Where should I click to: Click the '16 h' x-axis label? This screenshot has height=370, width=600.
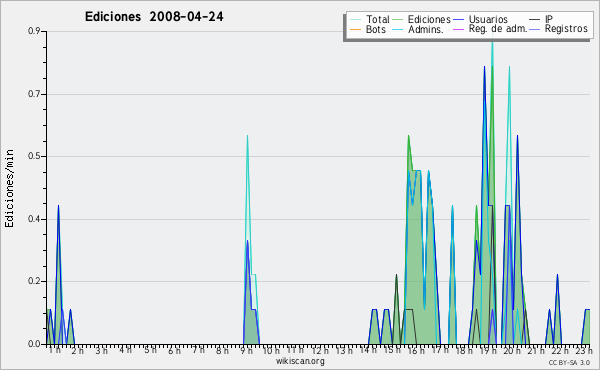tap(416, 350)
